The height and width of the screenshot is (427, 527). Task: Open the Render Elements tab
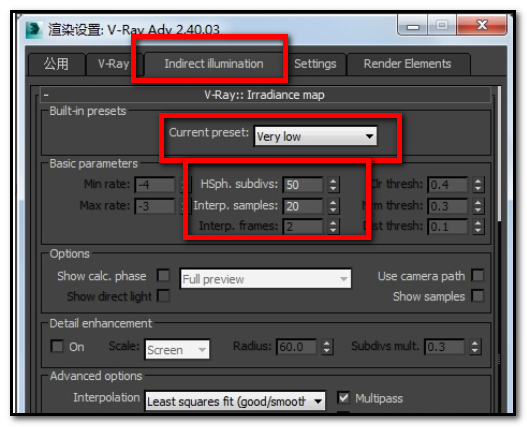coord(407,64)
